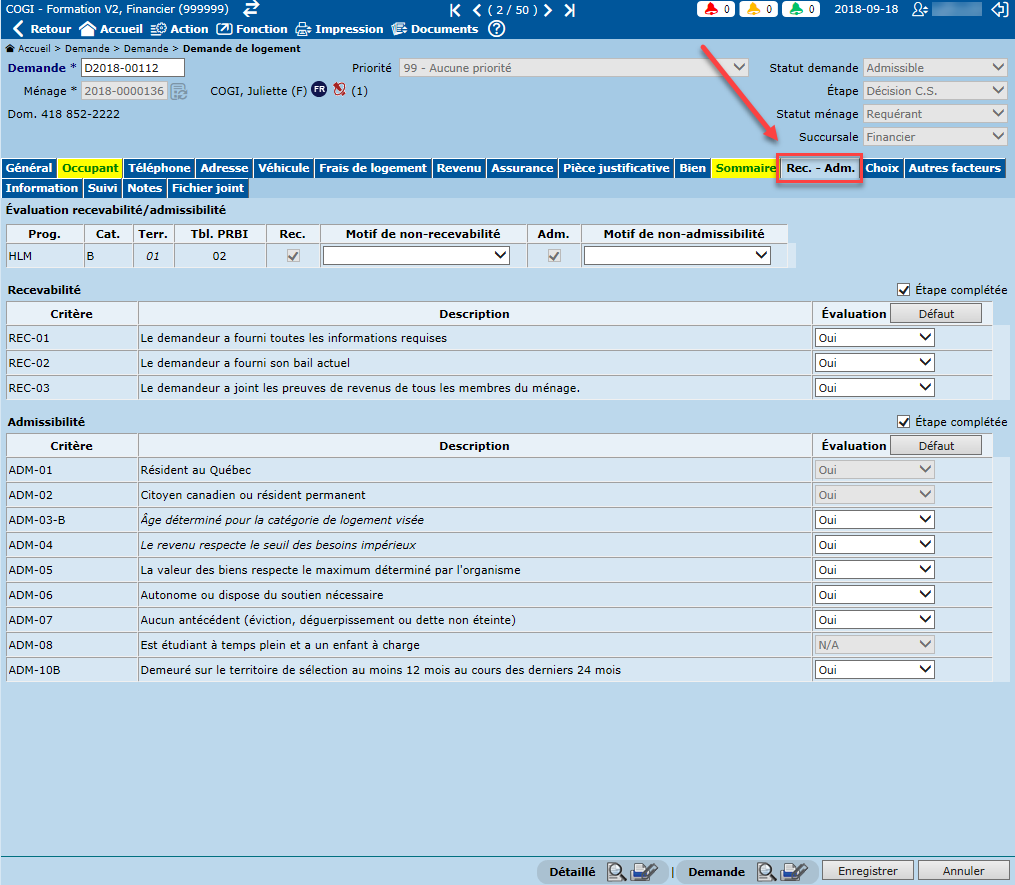
Task: Open the red alert bell notifications
Action: tap(714, 10)
